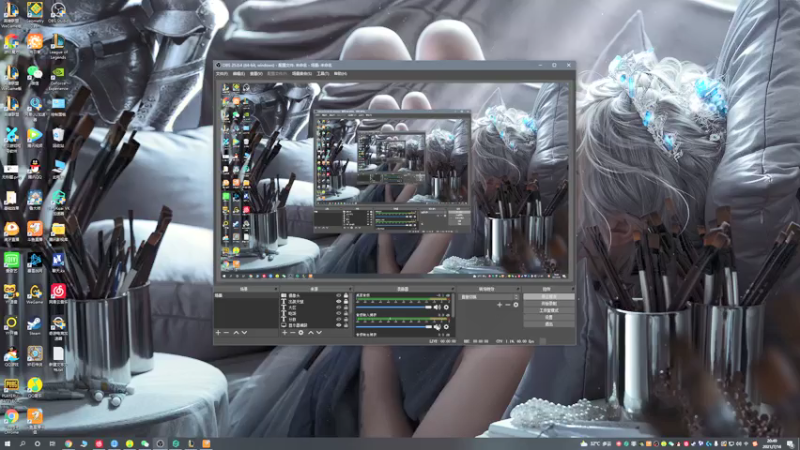Remove the transition with the Scene Transitions minus button
800x450 pixels.
pyautogui.click(x=508, y=305)
